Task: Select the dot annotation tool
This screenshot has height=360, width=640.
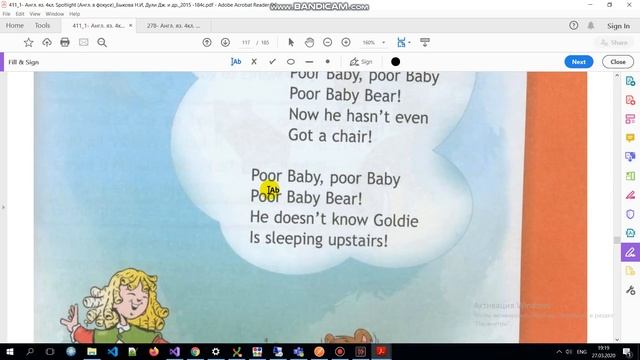Action: (327, 62)
